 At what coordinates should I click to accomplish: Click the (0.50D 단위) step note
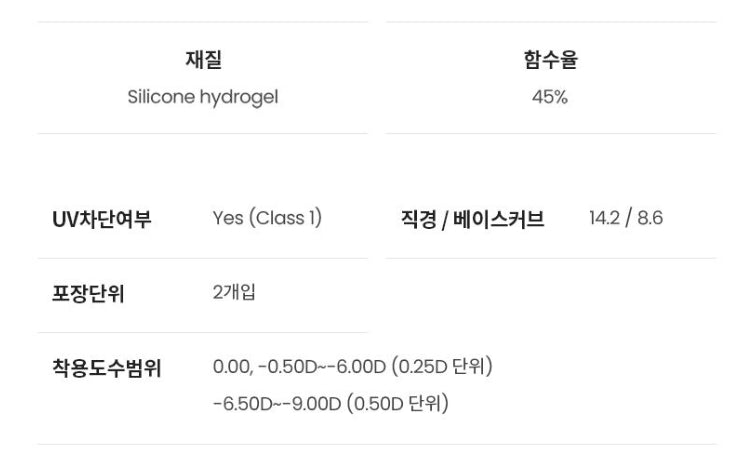[x=398, y=404]
